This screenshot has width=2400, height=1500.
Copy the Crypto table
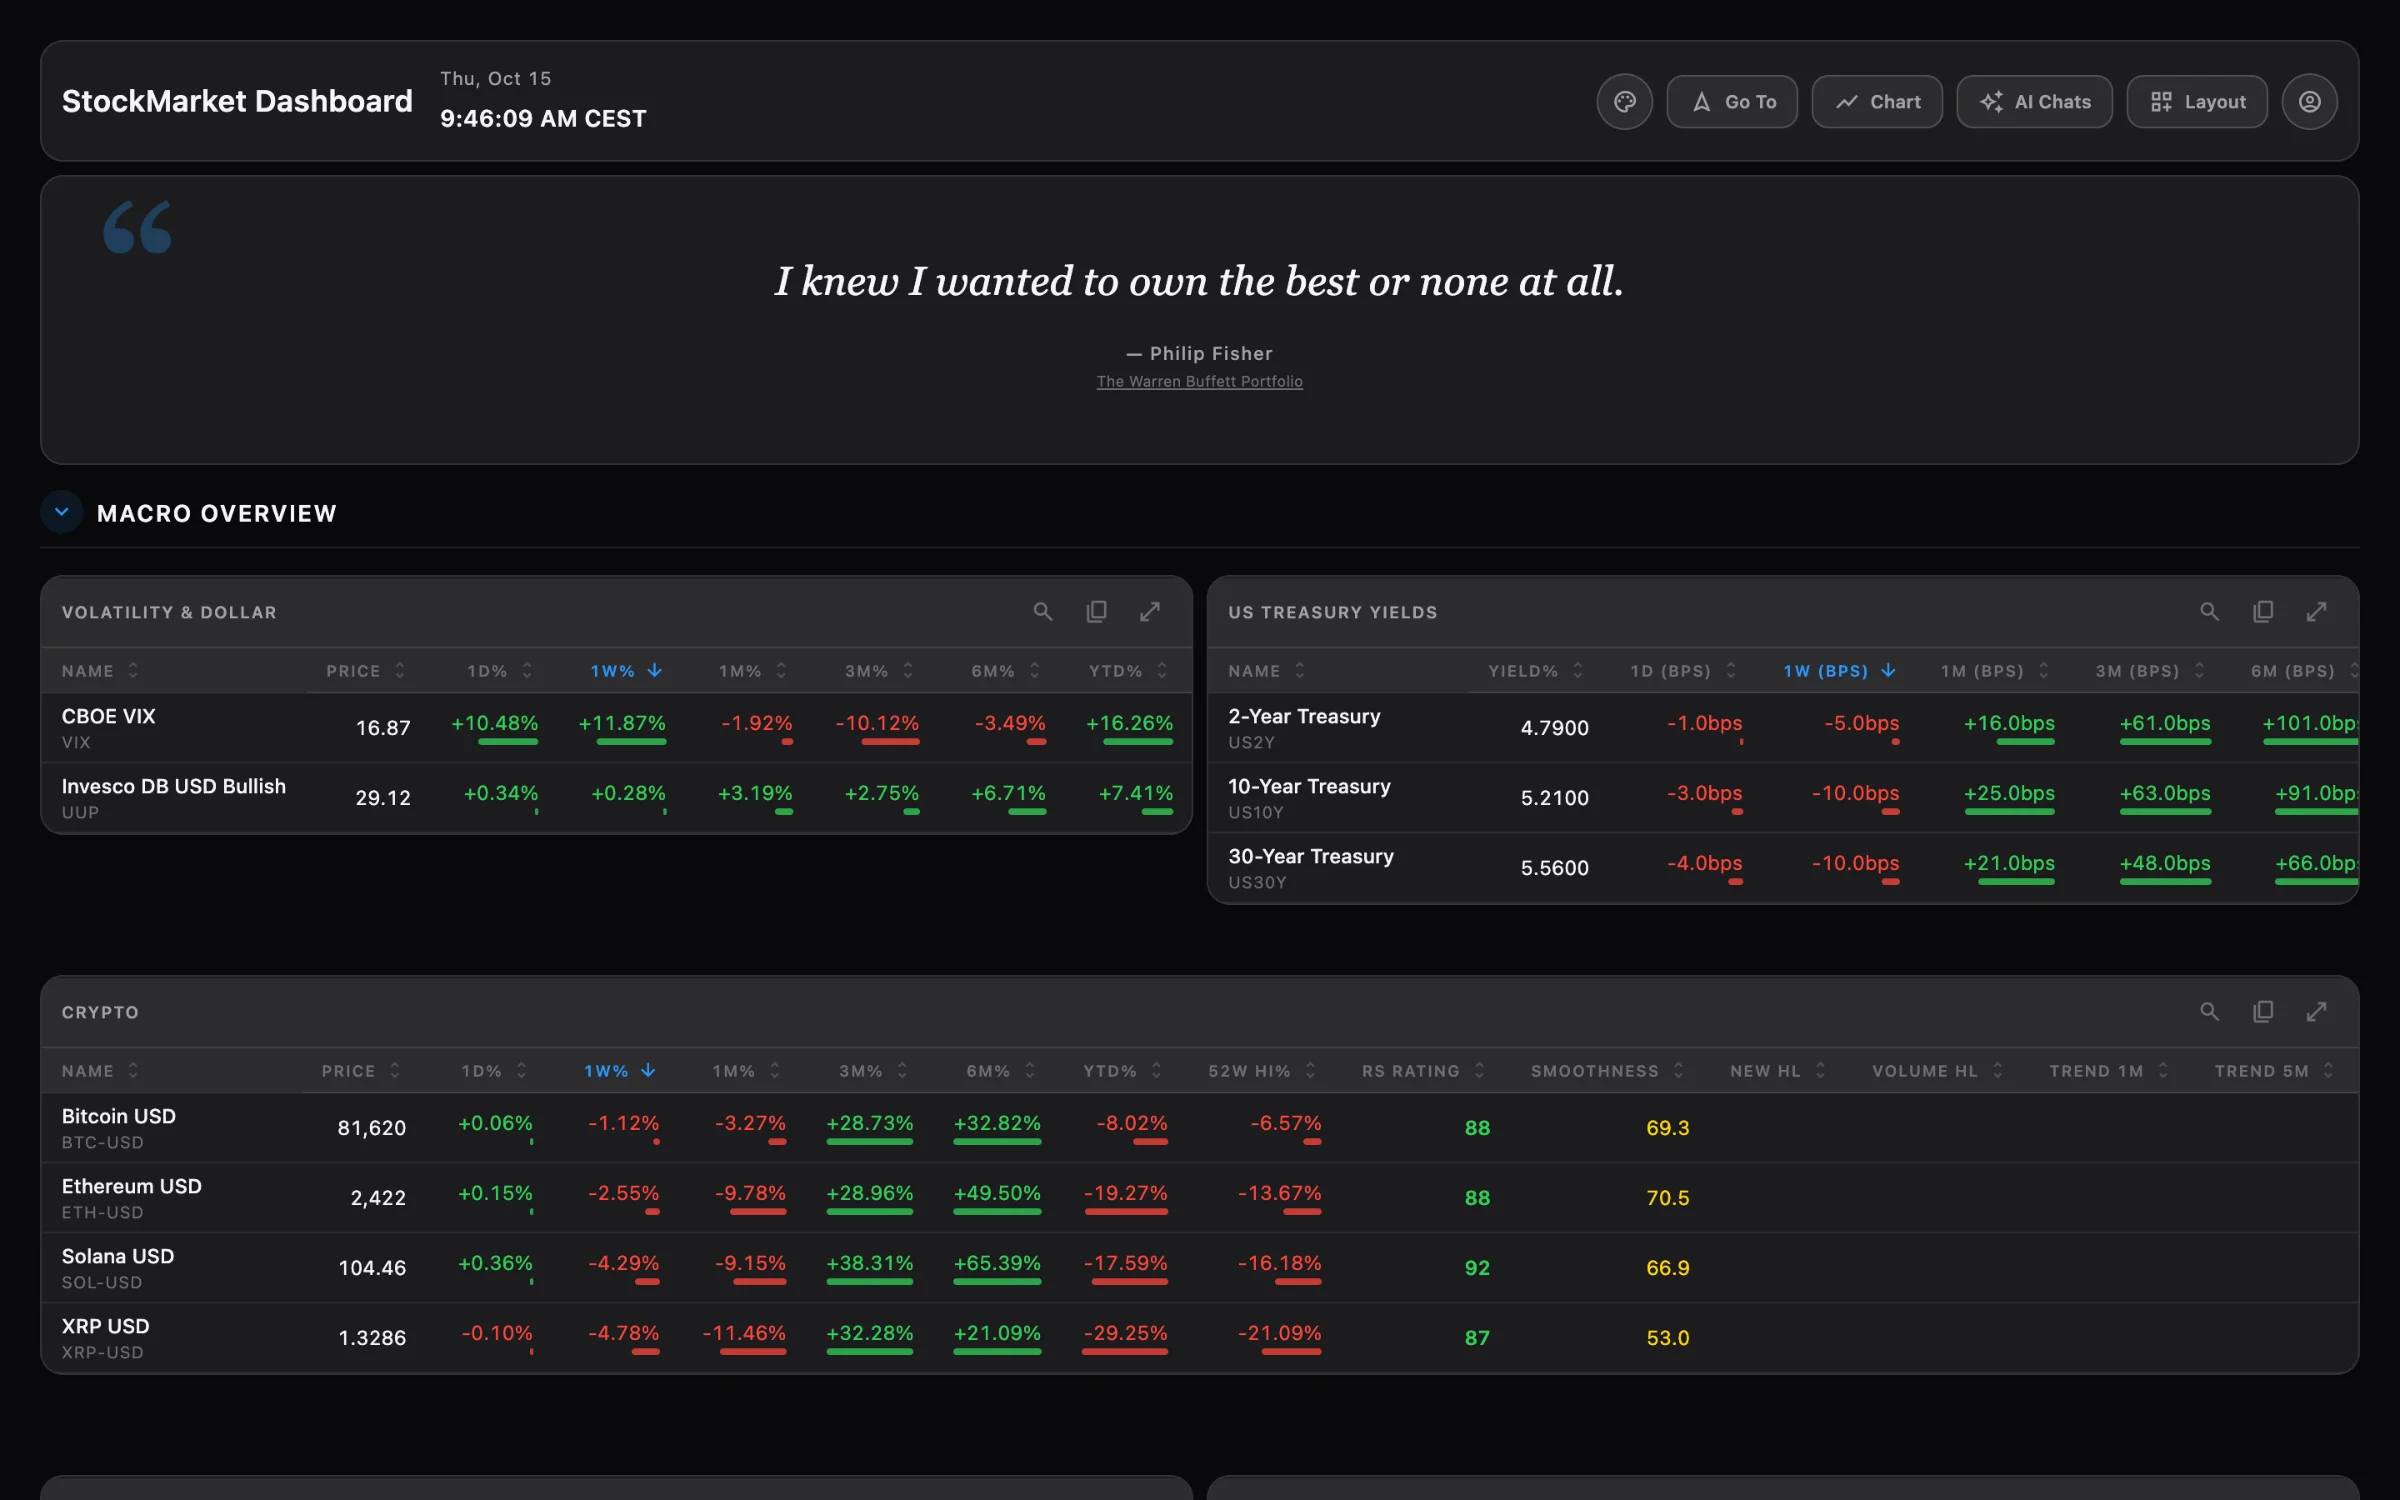click(x=2263, y=1011)
